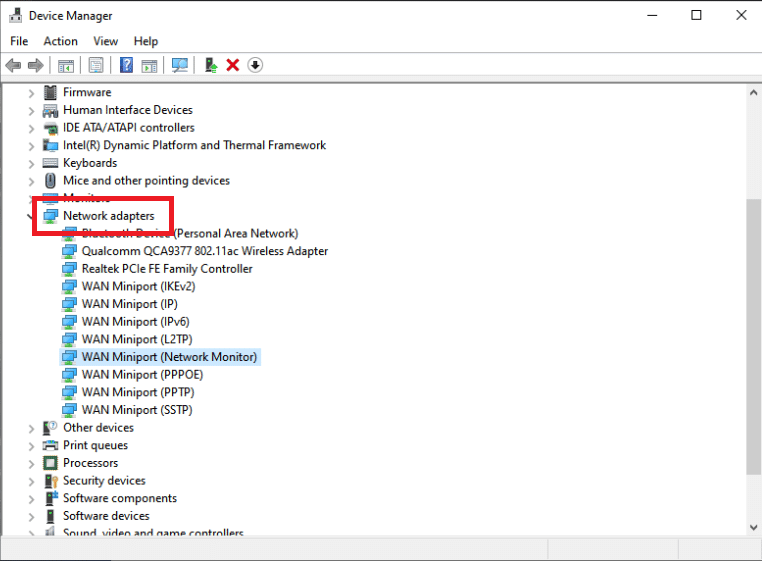Click the Software components puzzle icon
Viewport: 762px width, 561px height.
(51, 498)
